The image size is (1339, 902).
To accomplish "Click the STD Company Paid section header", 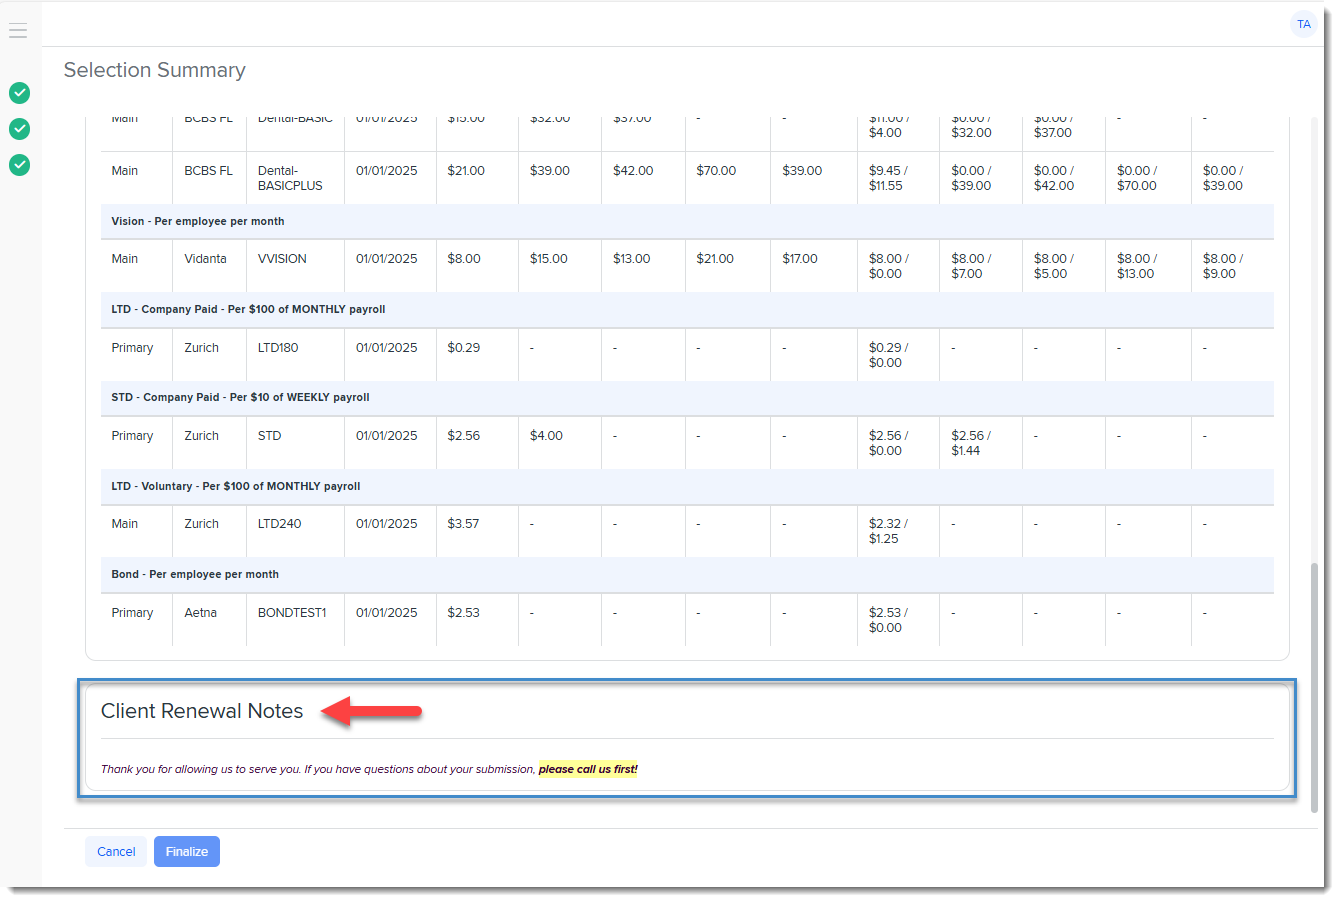I will coord(240,398).
